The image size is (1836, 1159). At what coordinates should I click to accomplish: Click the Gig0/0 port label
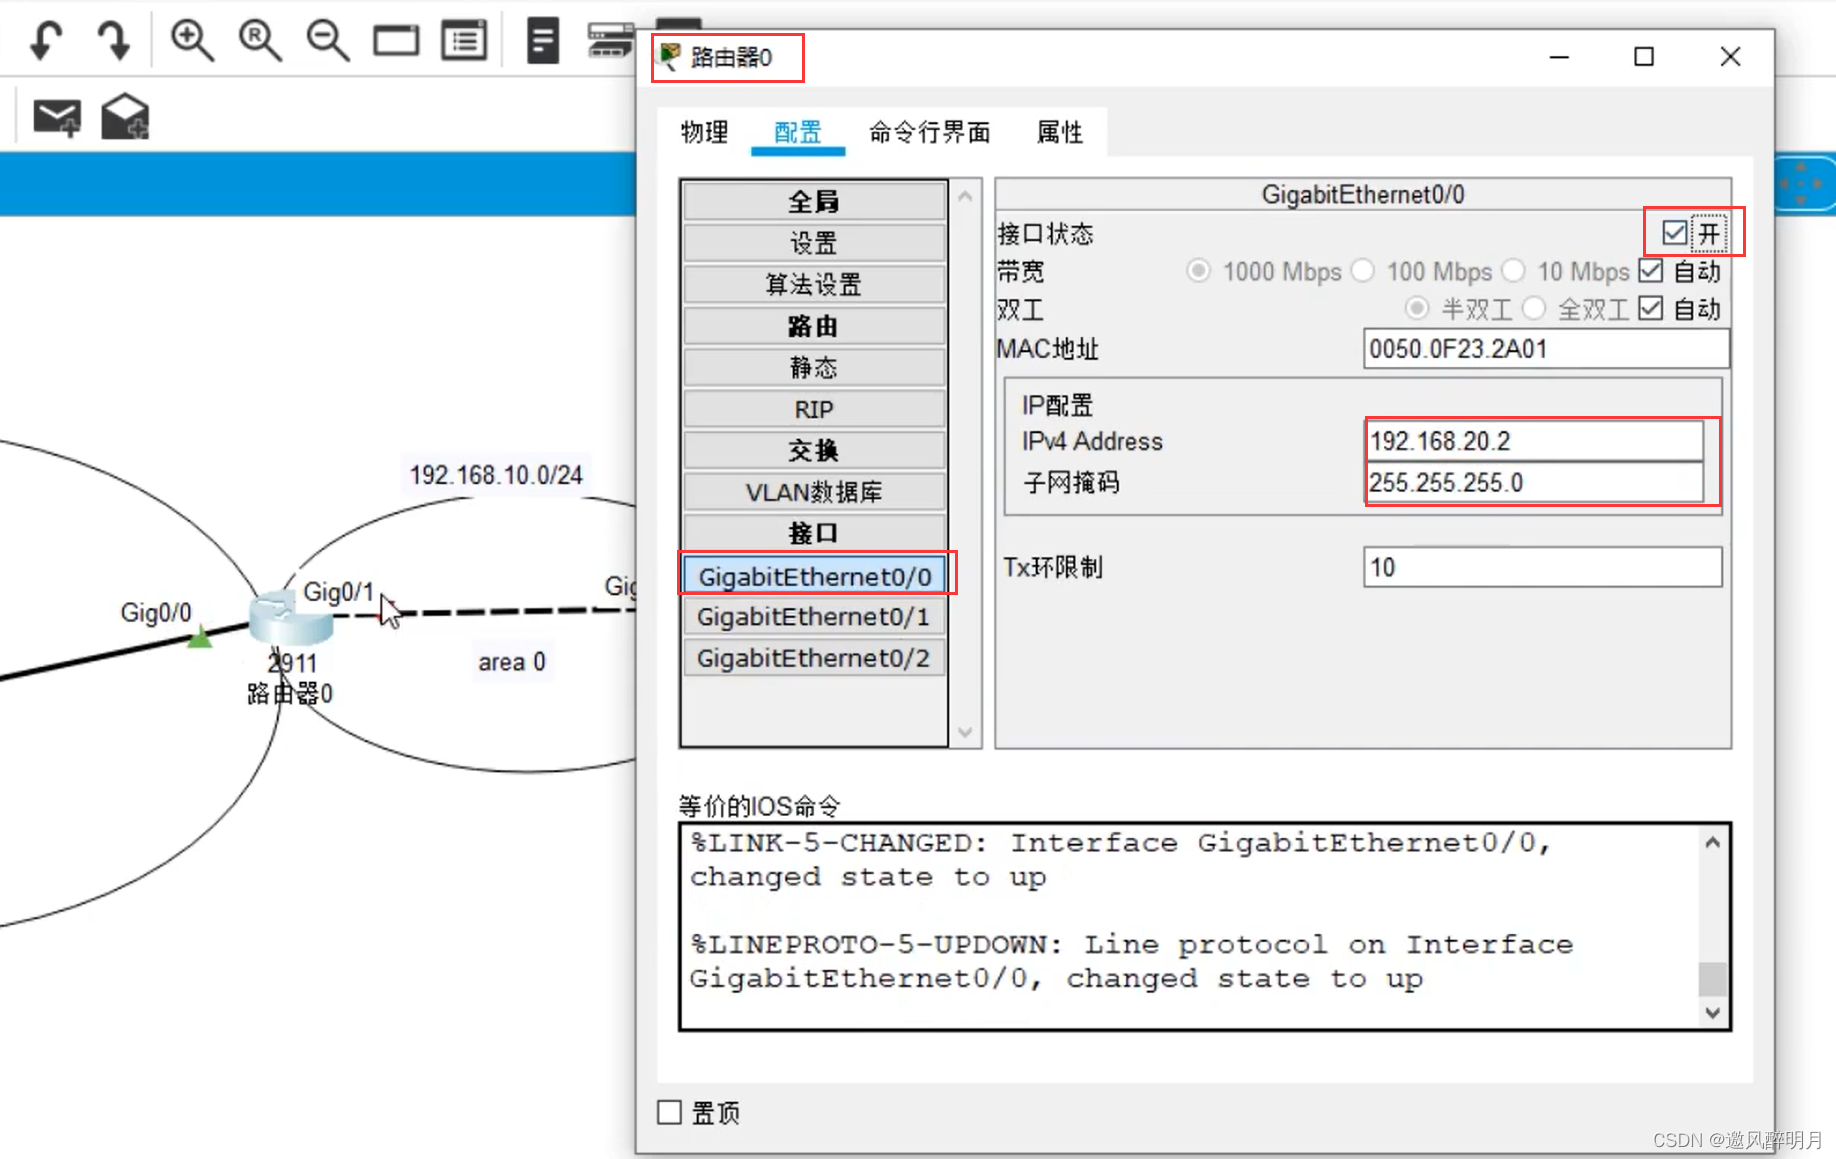click(156, 612)
